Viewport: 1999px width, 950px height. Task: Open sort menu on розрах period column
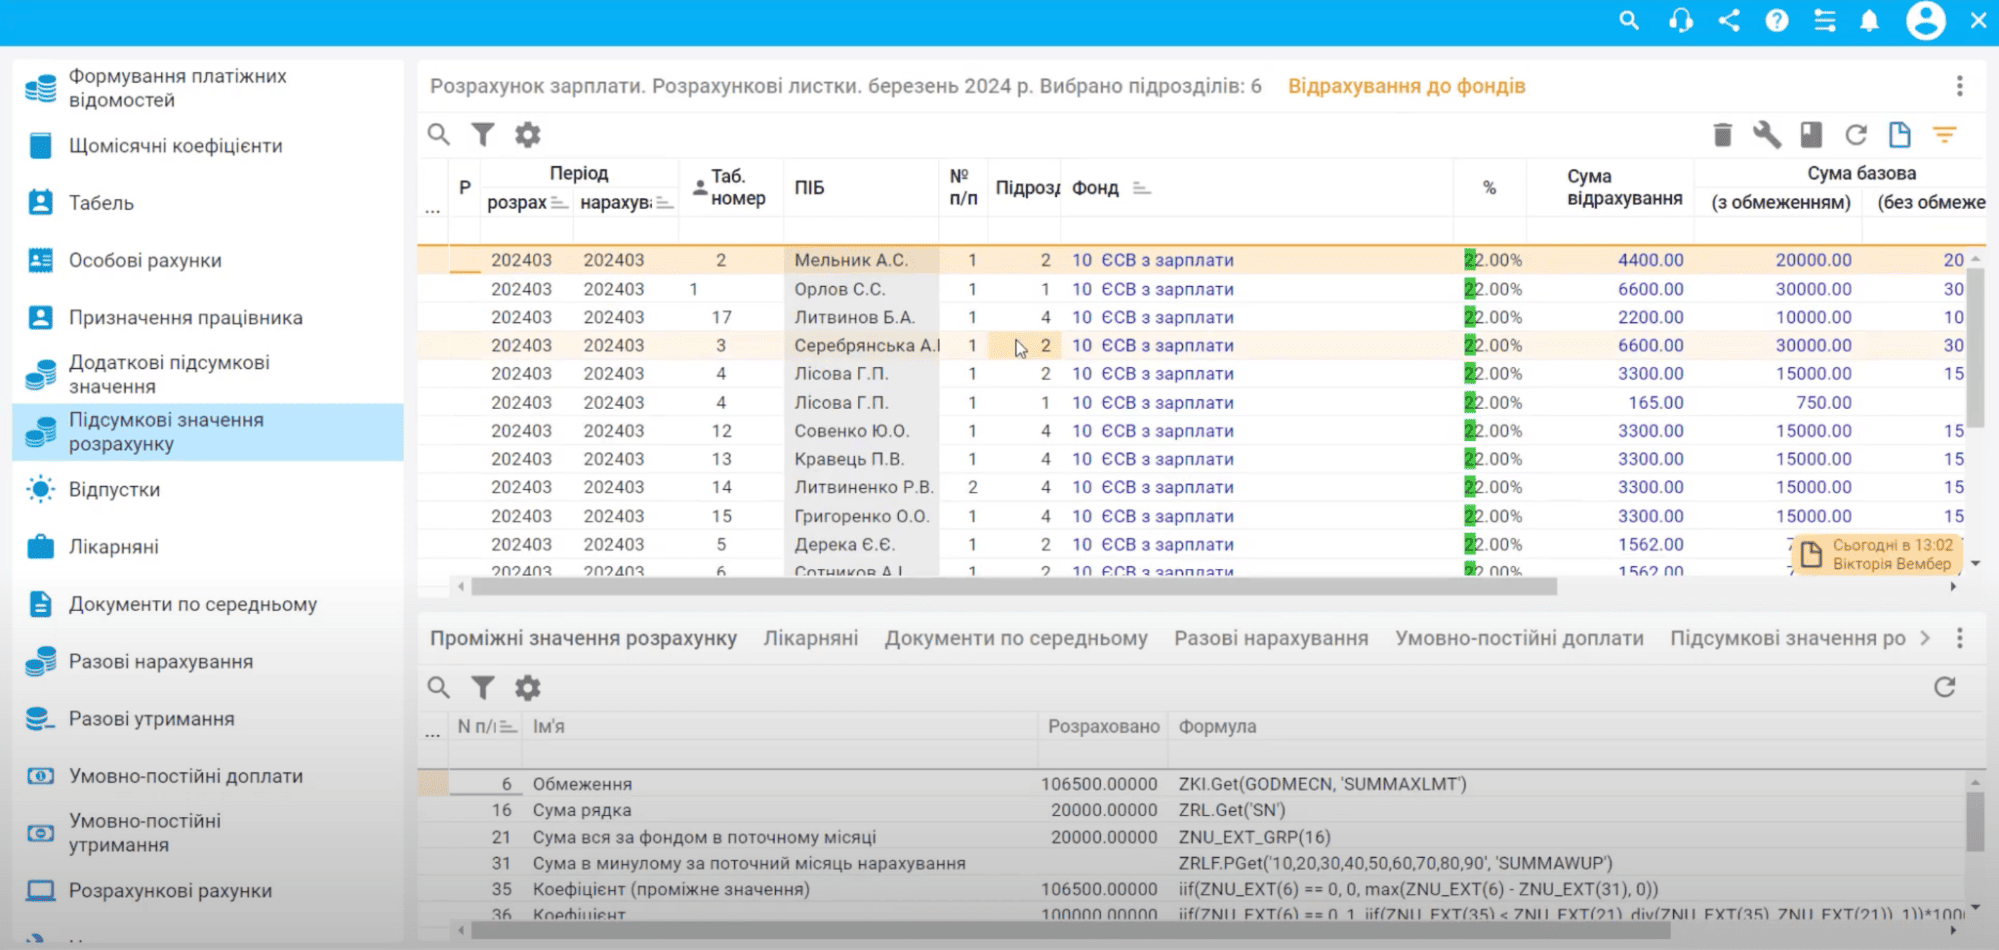coord(559,203)
